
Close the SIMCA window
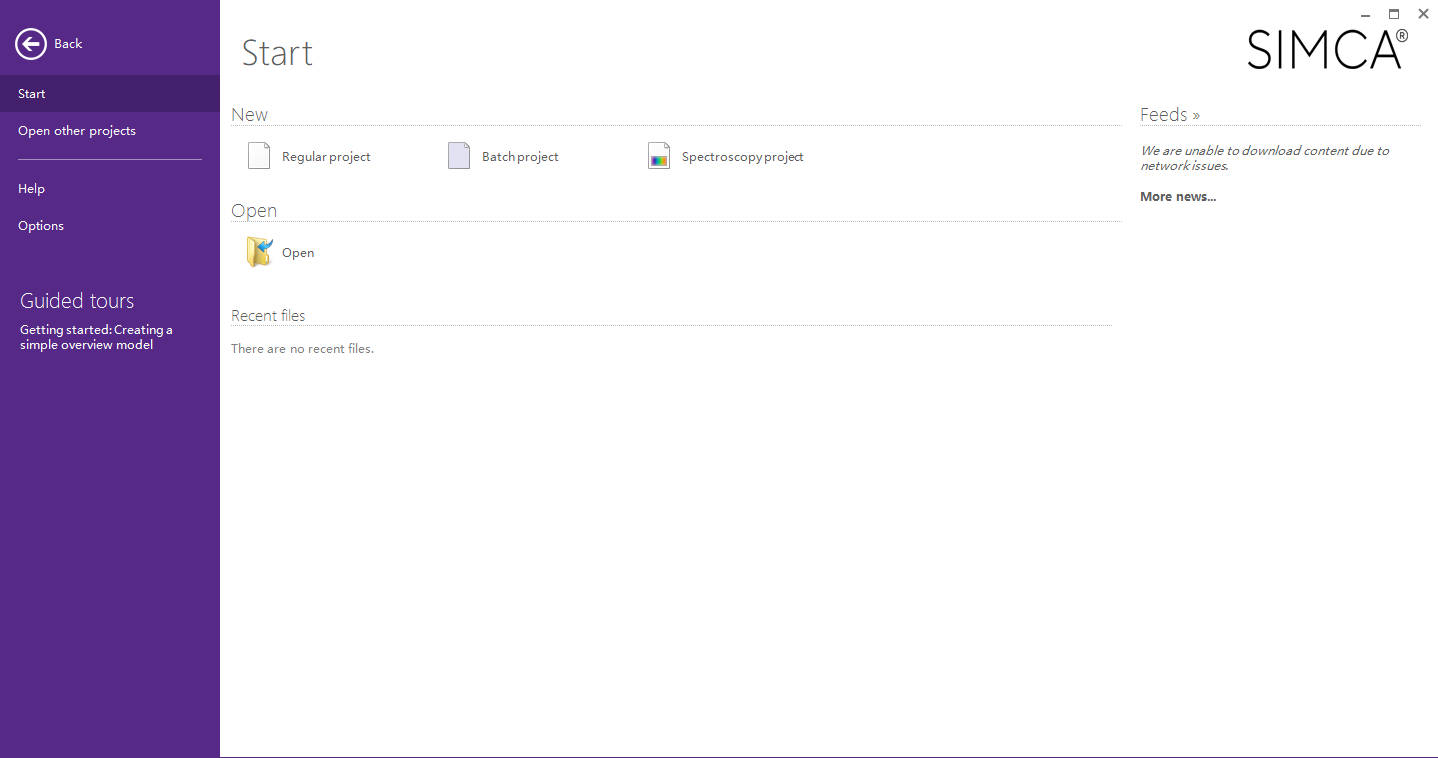(1423, 14)
